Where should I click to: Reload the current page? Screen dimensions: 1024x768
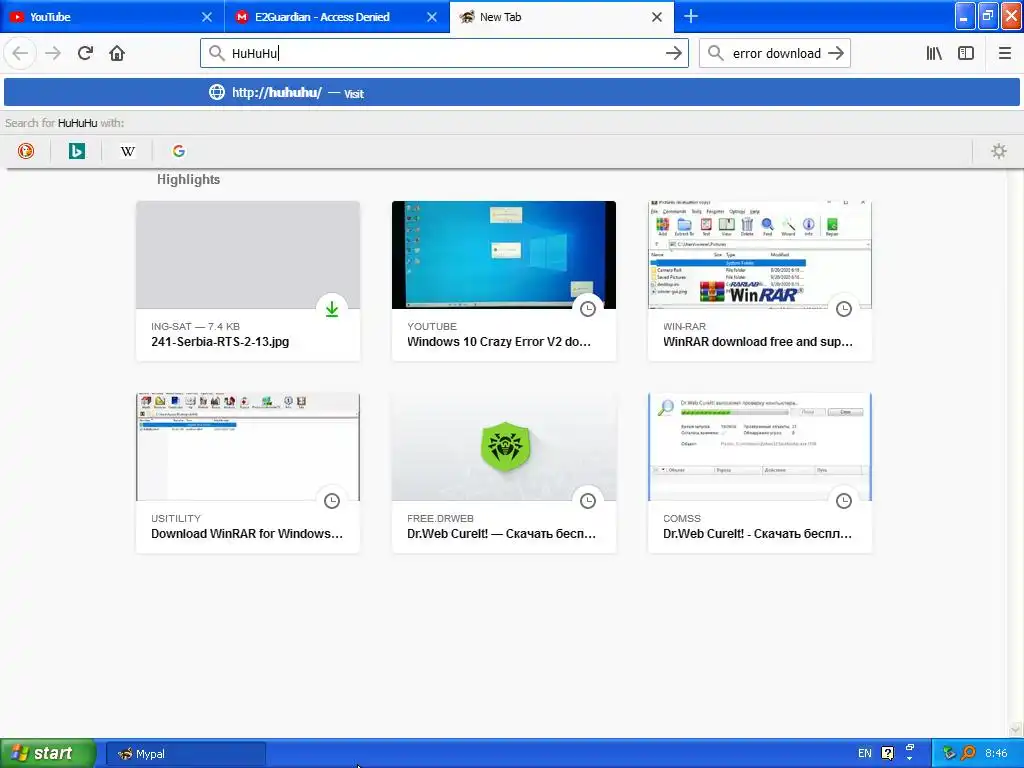click(x=85, y=54)
